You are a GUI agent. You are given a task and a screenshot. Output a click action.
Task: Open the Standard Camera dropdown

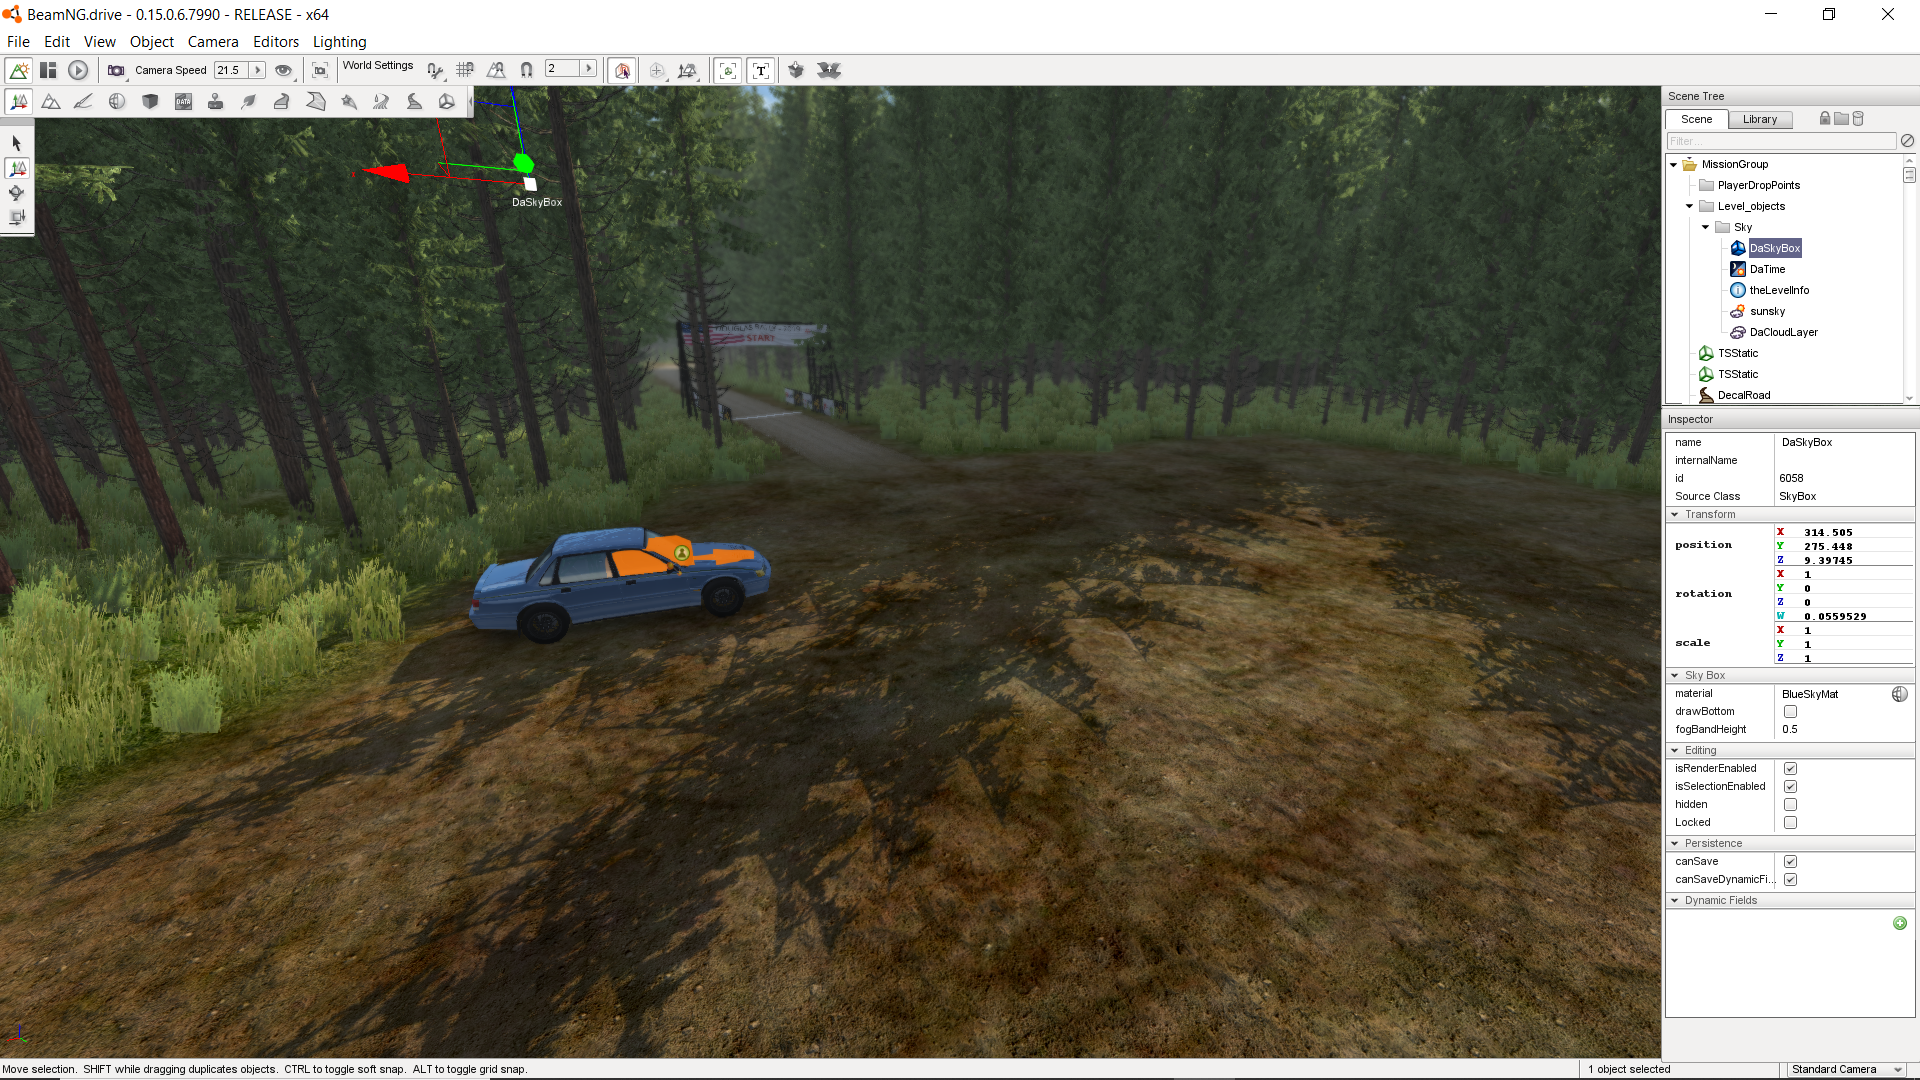tap(1846, 1069)
